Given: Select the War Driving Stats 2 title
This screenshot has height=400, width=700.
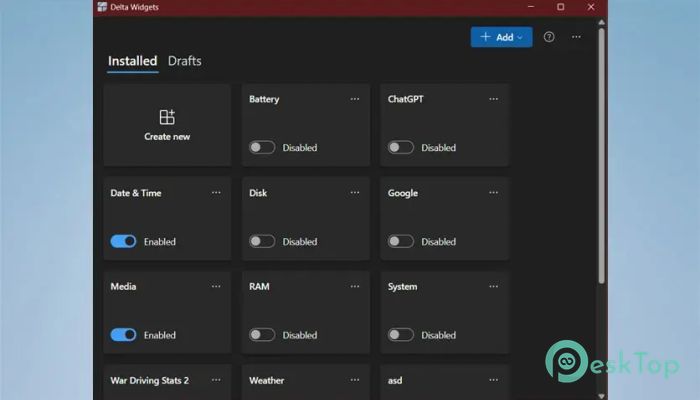Looking at the screenshot, I should point(150,380).
